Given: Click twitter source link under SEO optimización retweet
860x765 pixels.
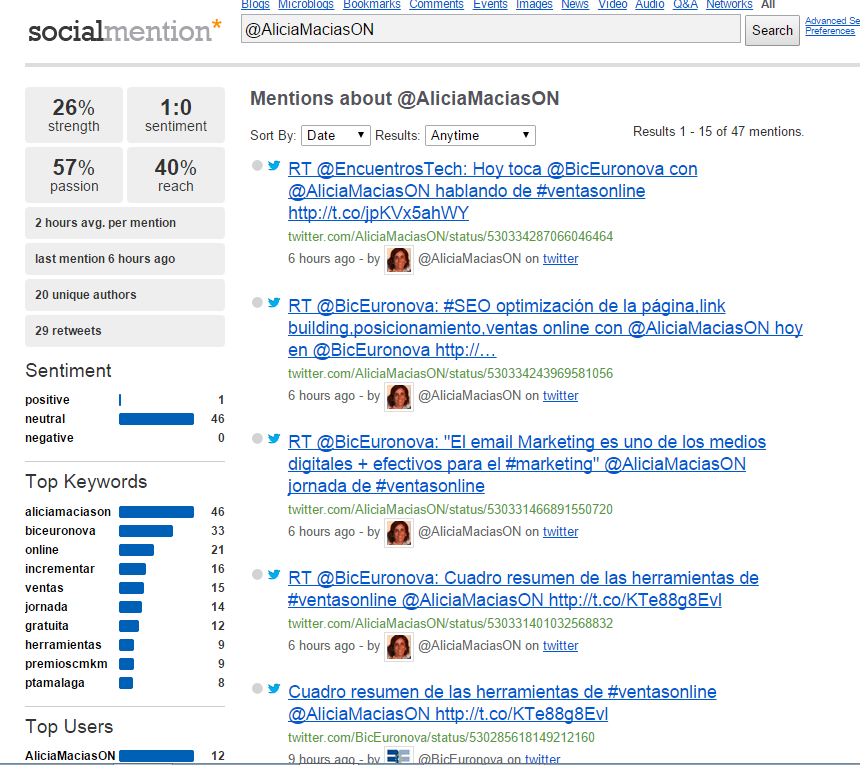Looking at the screenshot, I should coord(560,396).
